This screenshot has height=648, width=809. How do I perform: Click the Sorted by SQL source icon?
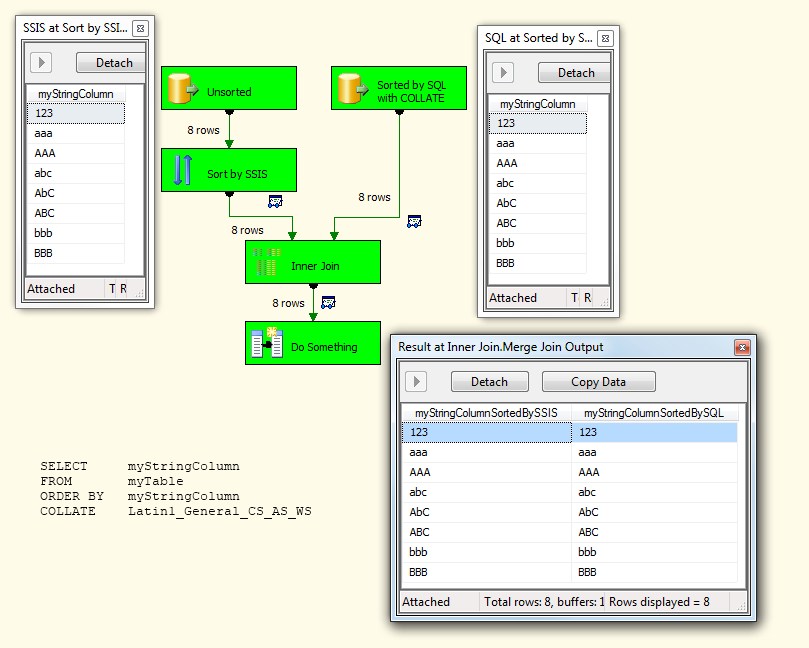point(351,90)
